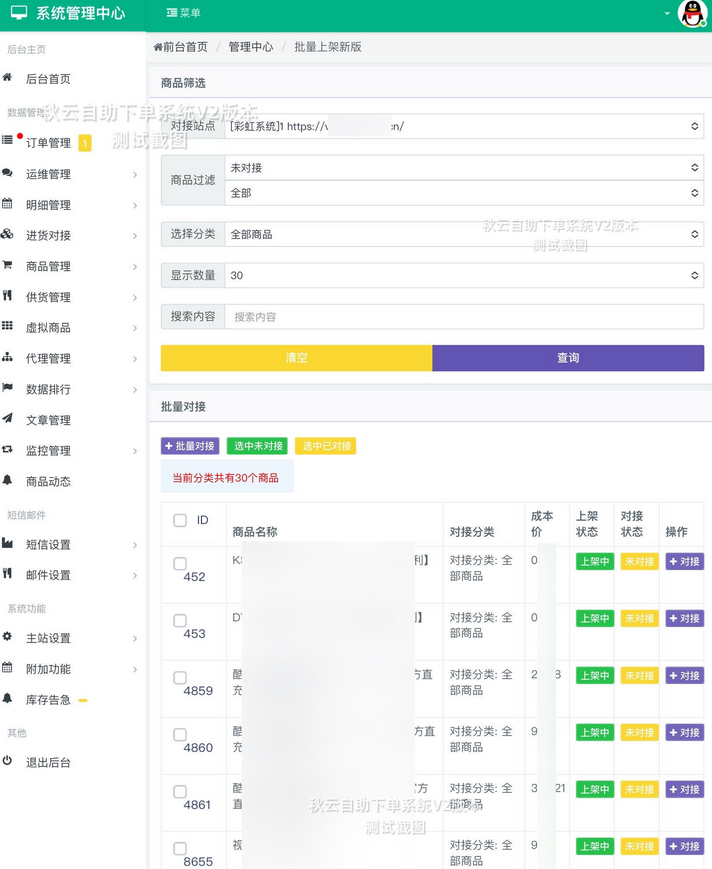Click the calendar icon for 附加功能
This screenshot has width=712, height=869.
[7, 667]
